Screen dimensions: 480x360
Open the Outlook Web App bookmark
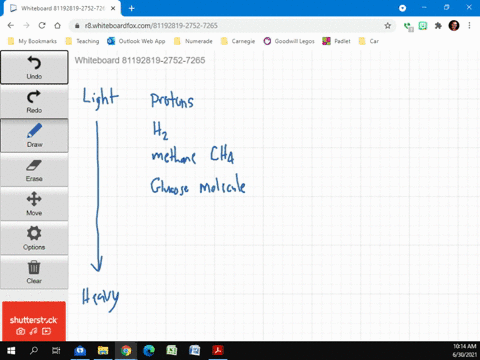pos(136,41)
